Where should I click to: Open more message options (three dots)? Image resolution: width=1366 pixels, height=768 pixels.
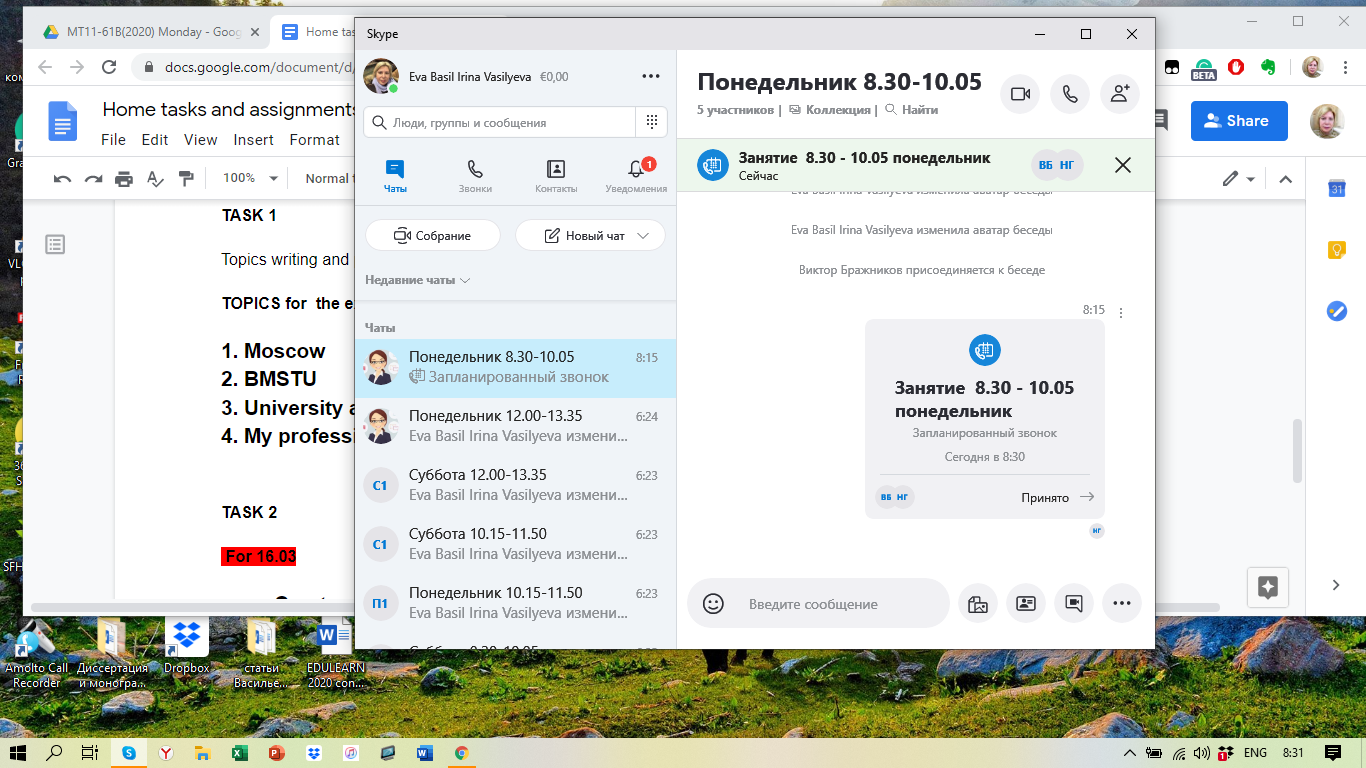point(1121,604)
